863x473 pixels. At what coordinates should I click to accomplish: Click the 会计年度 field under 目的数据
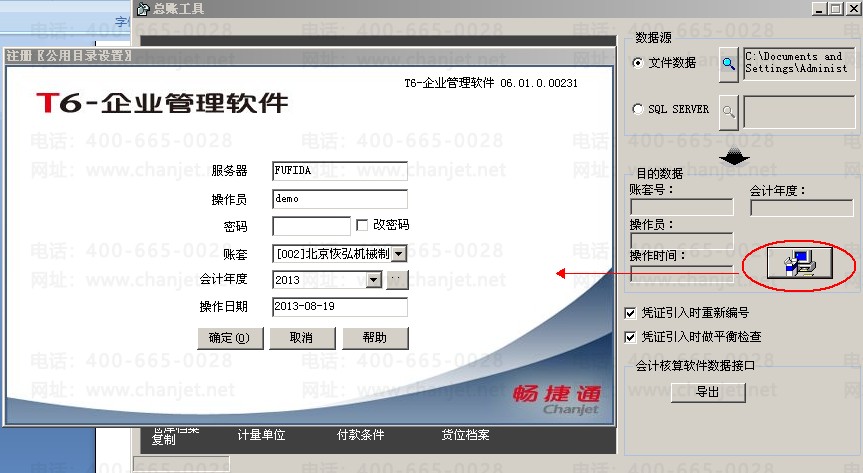pyautogui.click(x=801, y=208)
